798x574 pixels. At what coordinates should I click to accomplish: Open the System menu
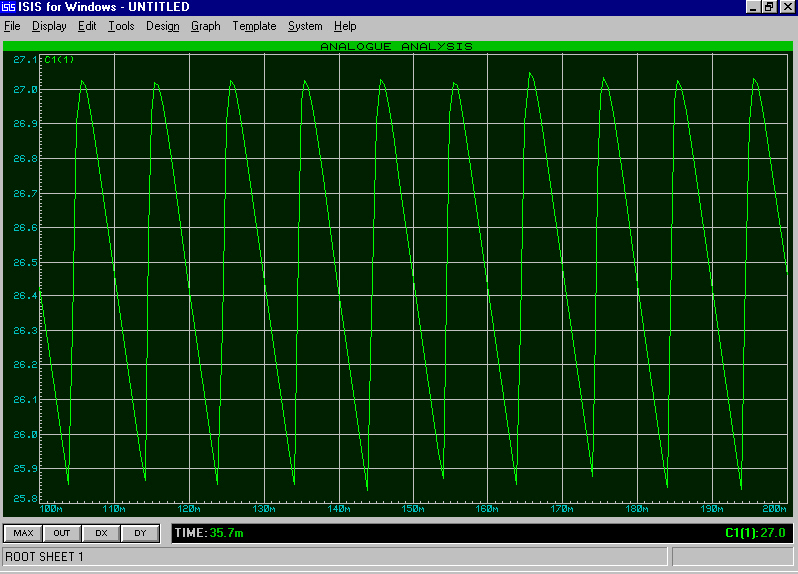click(305, 26)
